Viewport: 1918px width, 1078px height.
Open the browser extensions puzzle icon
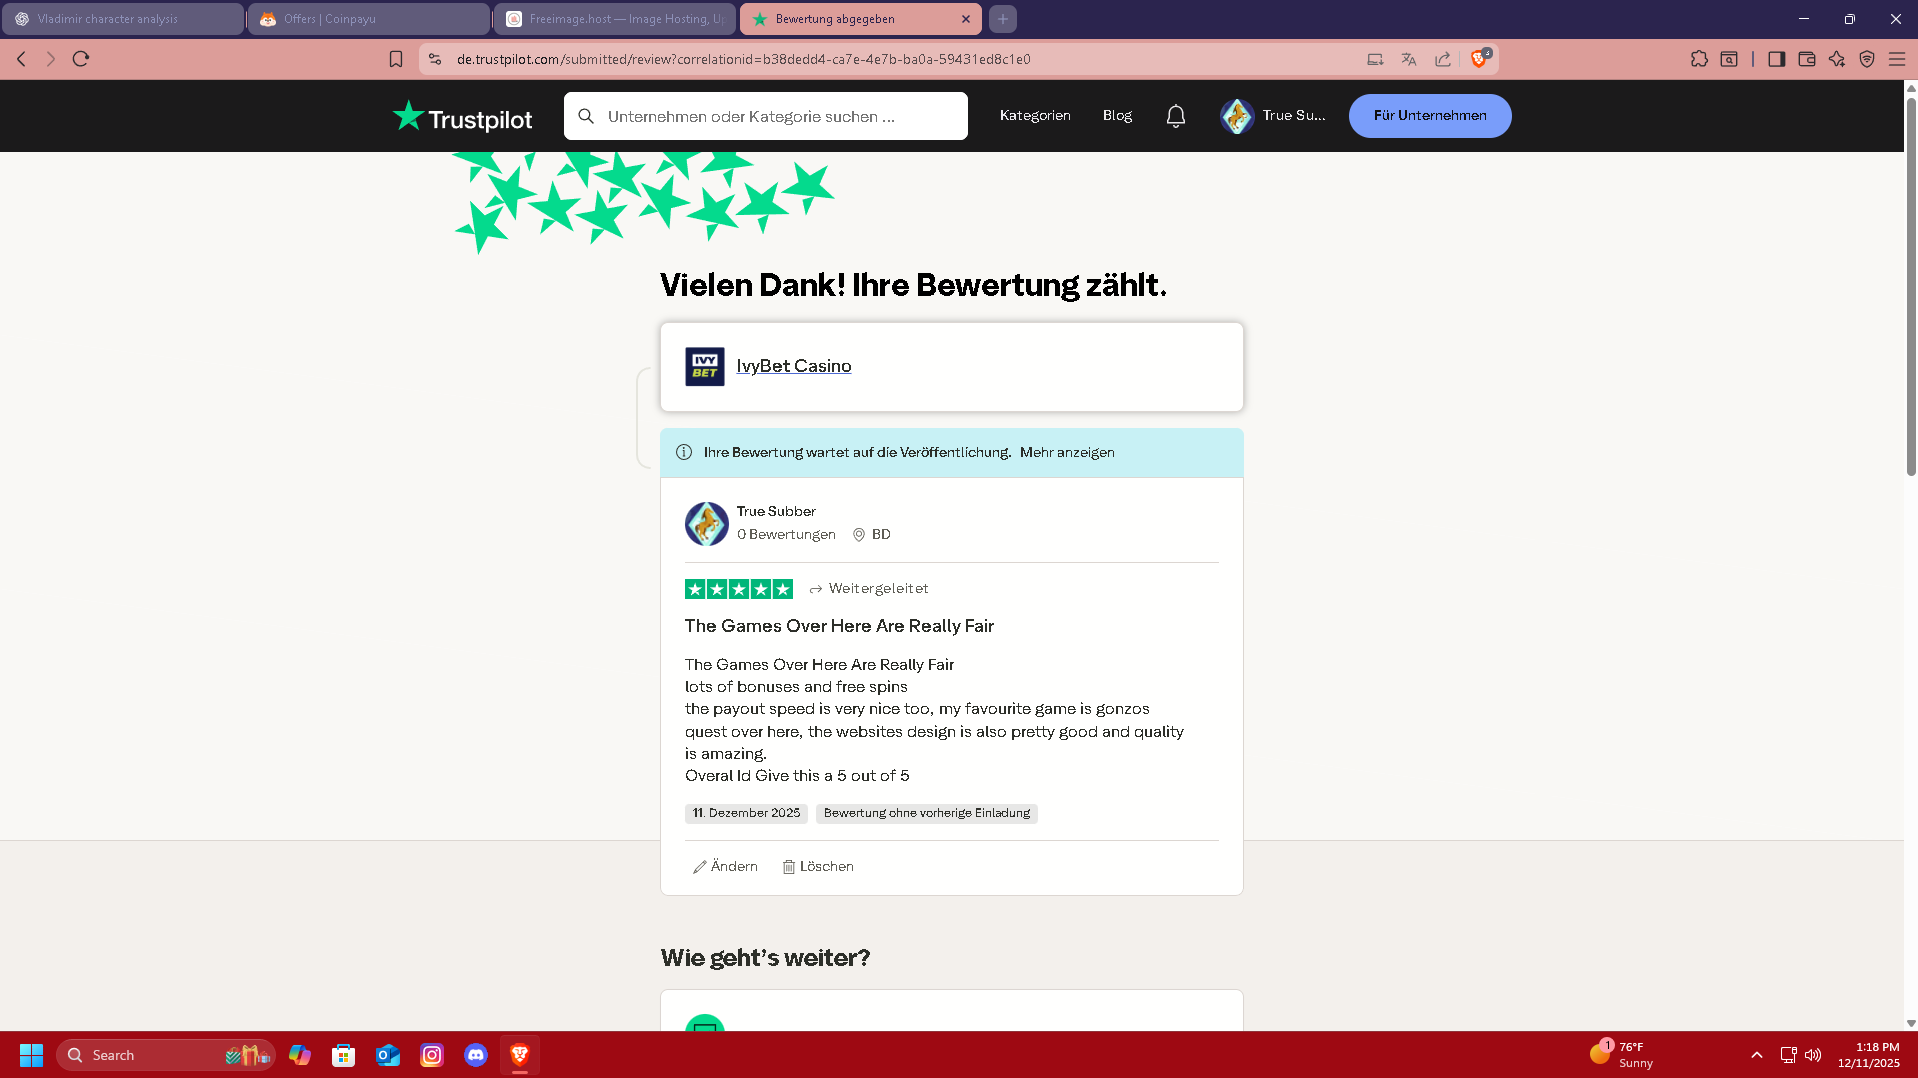pyautogui.click(x=1699, y=59)
